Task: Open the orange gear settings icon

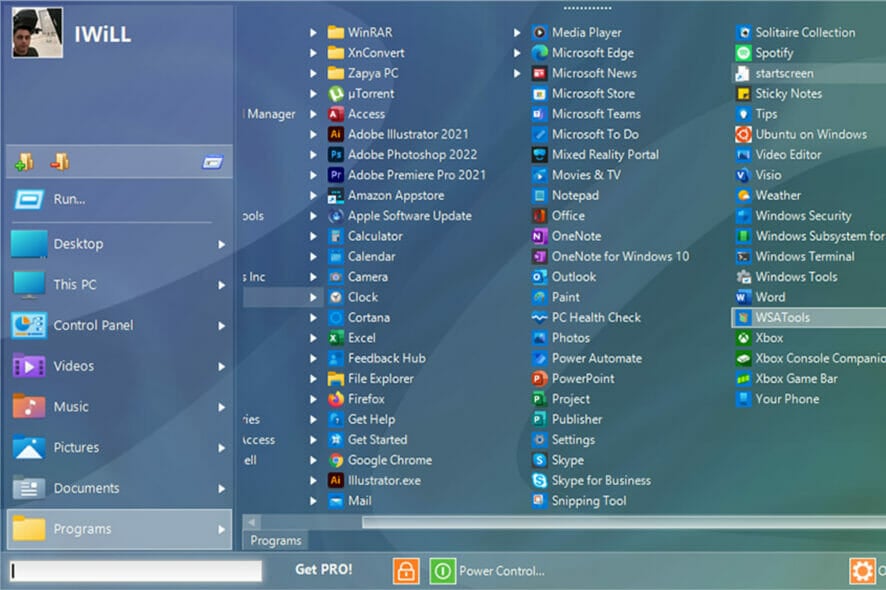Action: click(862, 571)
